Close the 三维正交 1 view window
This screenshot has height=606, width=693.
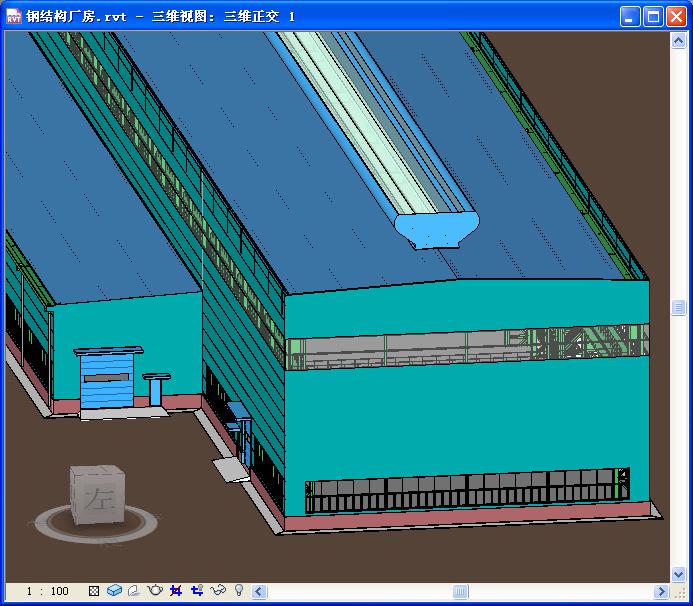click(x=676, y=17)
